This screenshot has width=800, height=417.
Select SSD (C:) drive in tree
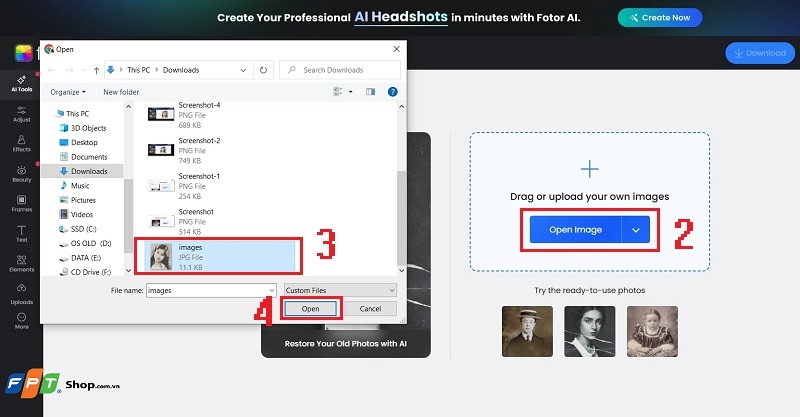pos(83,229)
